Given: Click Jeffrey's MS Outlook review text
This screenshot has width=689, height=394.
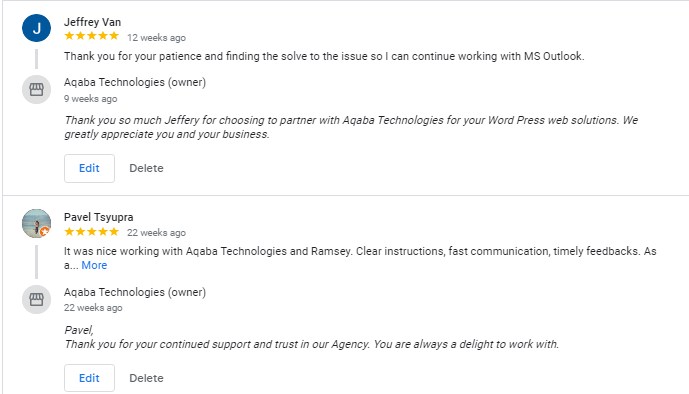Looking at the screenshot, I should [324, 56].
